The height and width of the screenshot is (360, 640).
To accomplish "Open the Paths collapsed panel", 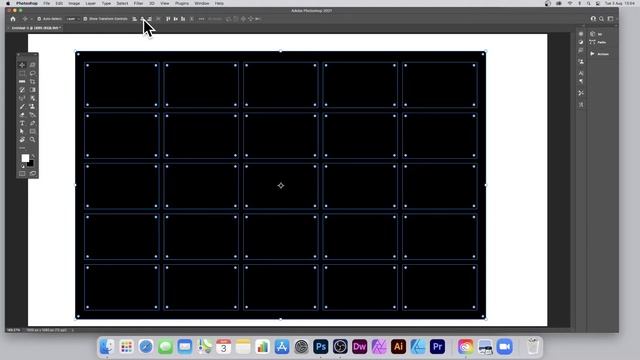I will pos(598,42).
